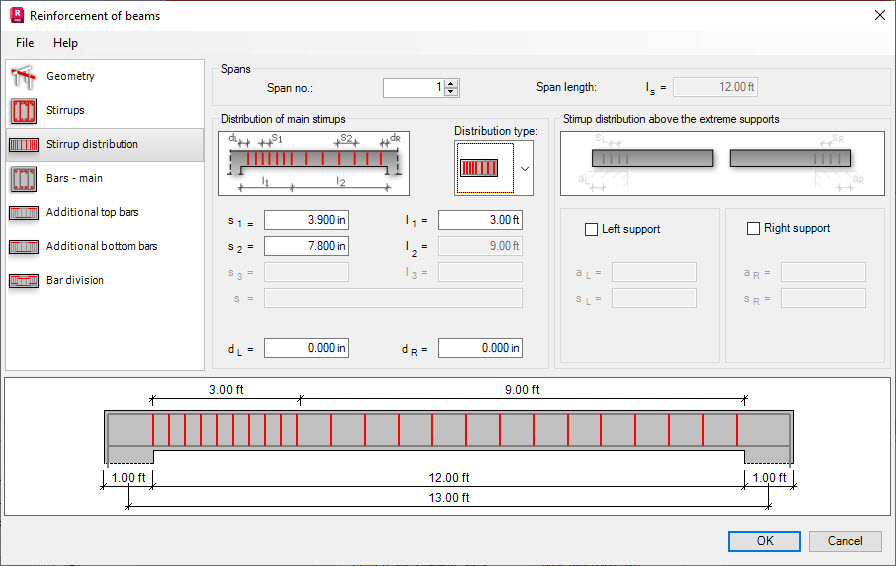
Task: Open Additional bottom bars page
Action: click(x=102, y=246)
